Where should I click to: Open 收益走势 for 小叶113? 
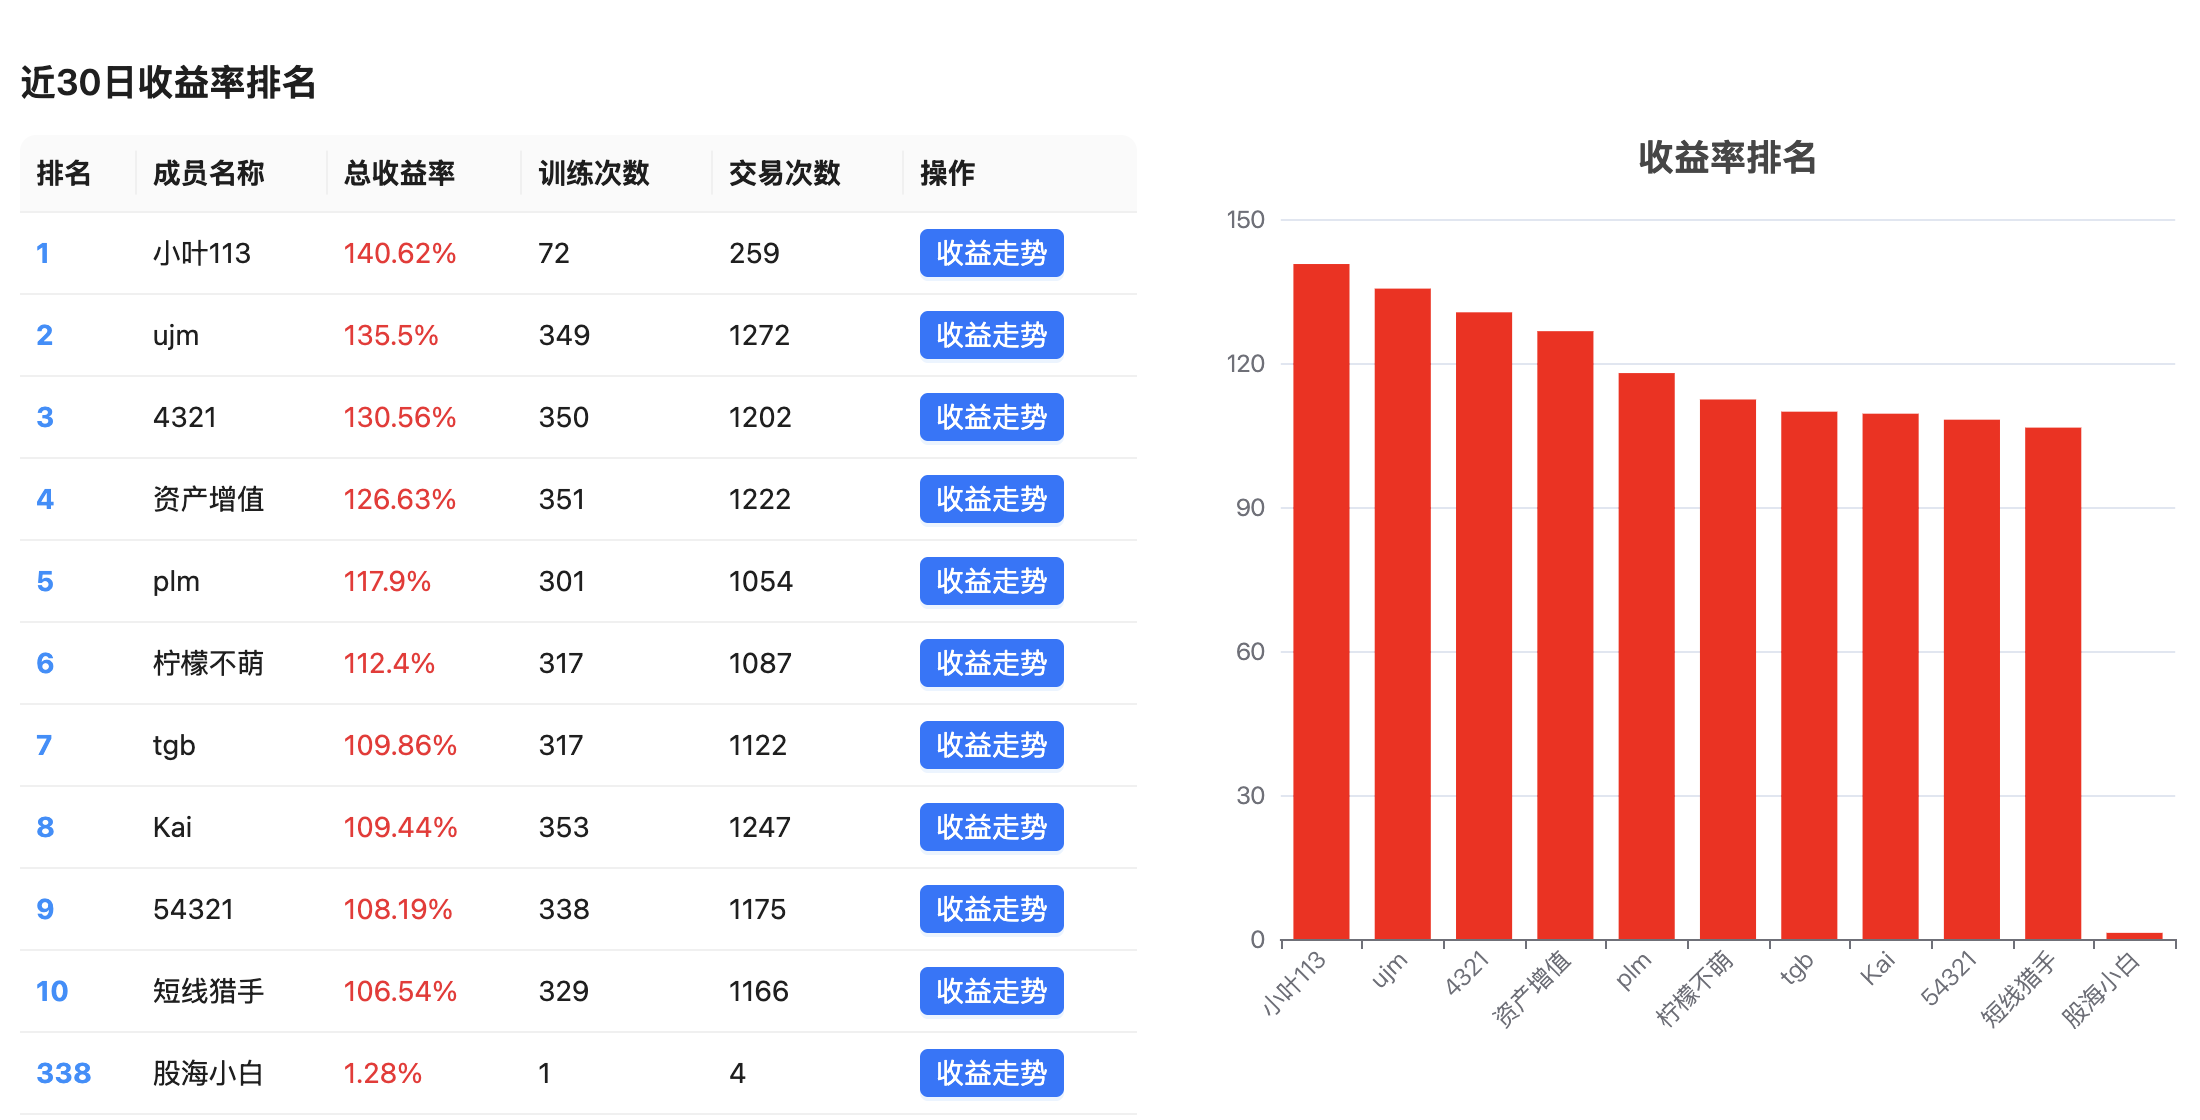[x=991, y=253]
